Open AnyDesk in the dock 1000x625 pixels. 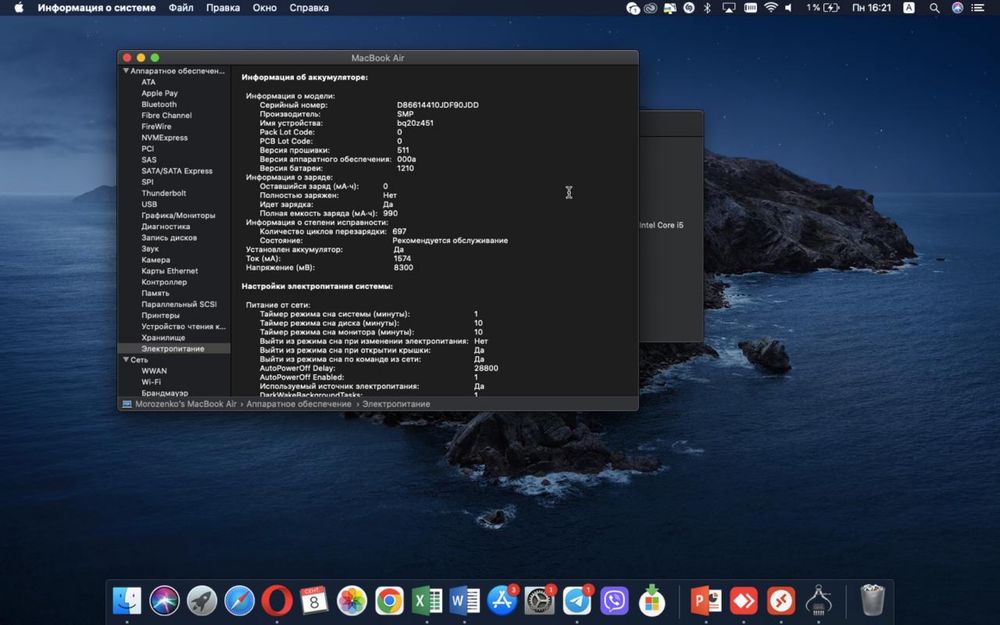pos(744,601)
